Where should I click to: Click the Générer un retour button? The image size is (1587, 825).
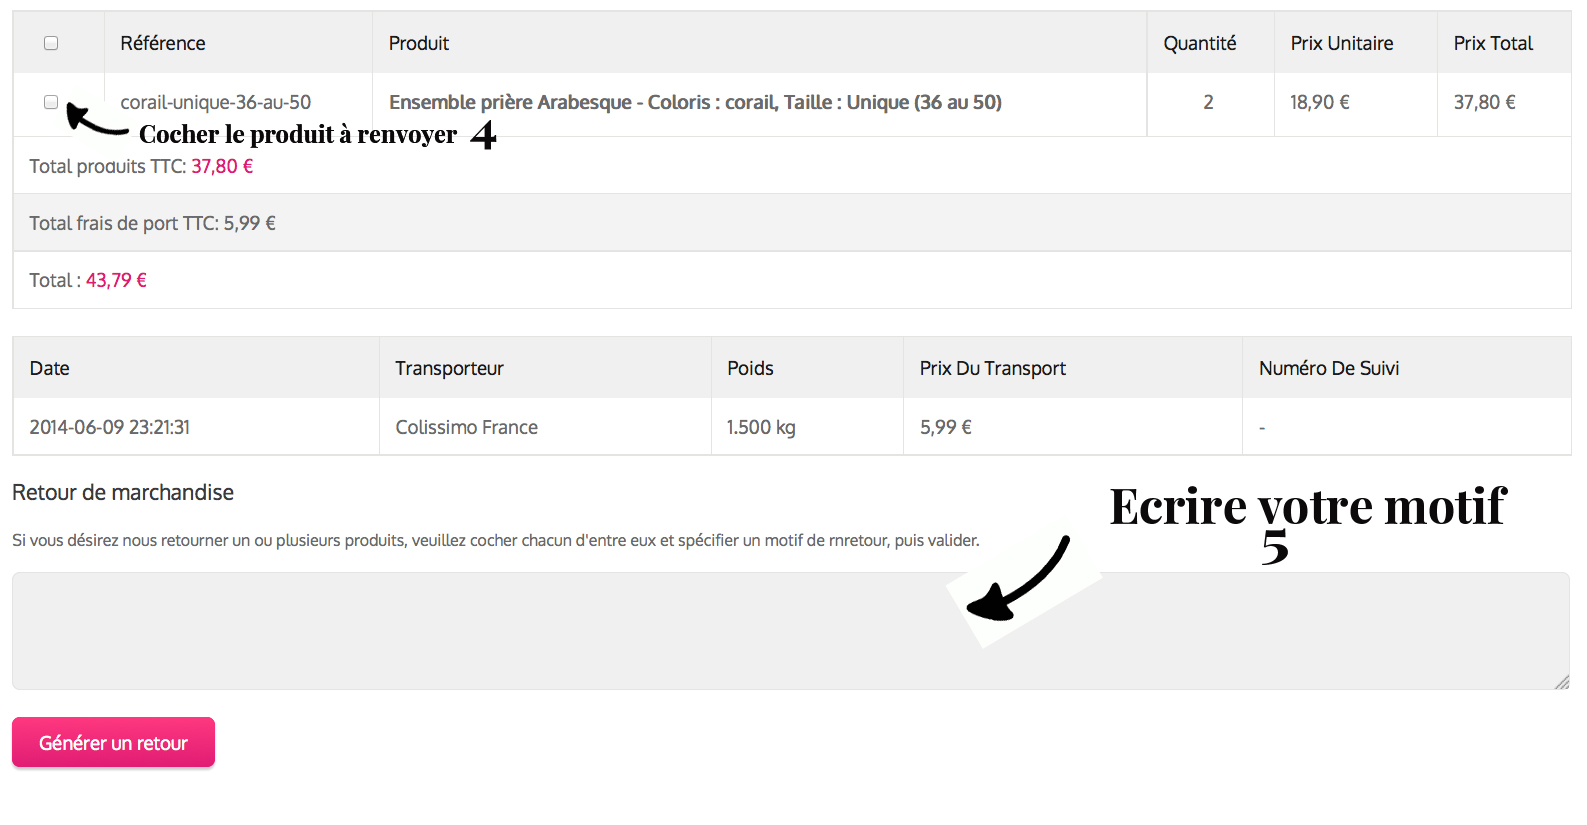tap(113, 743)
